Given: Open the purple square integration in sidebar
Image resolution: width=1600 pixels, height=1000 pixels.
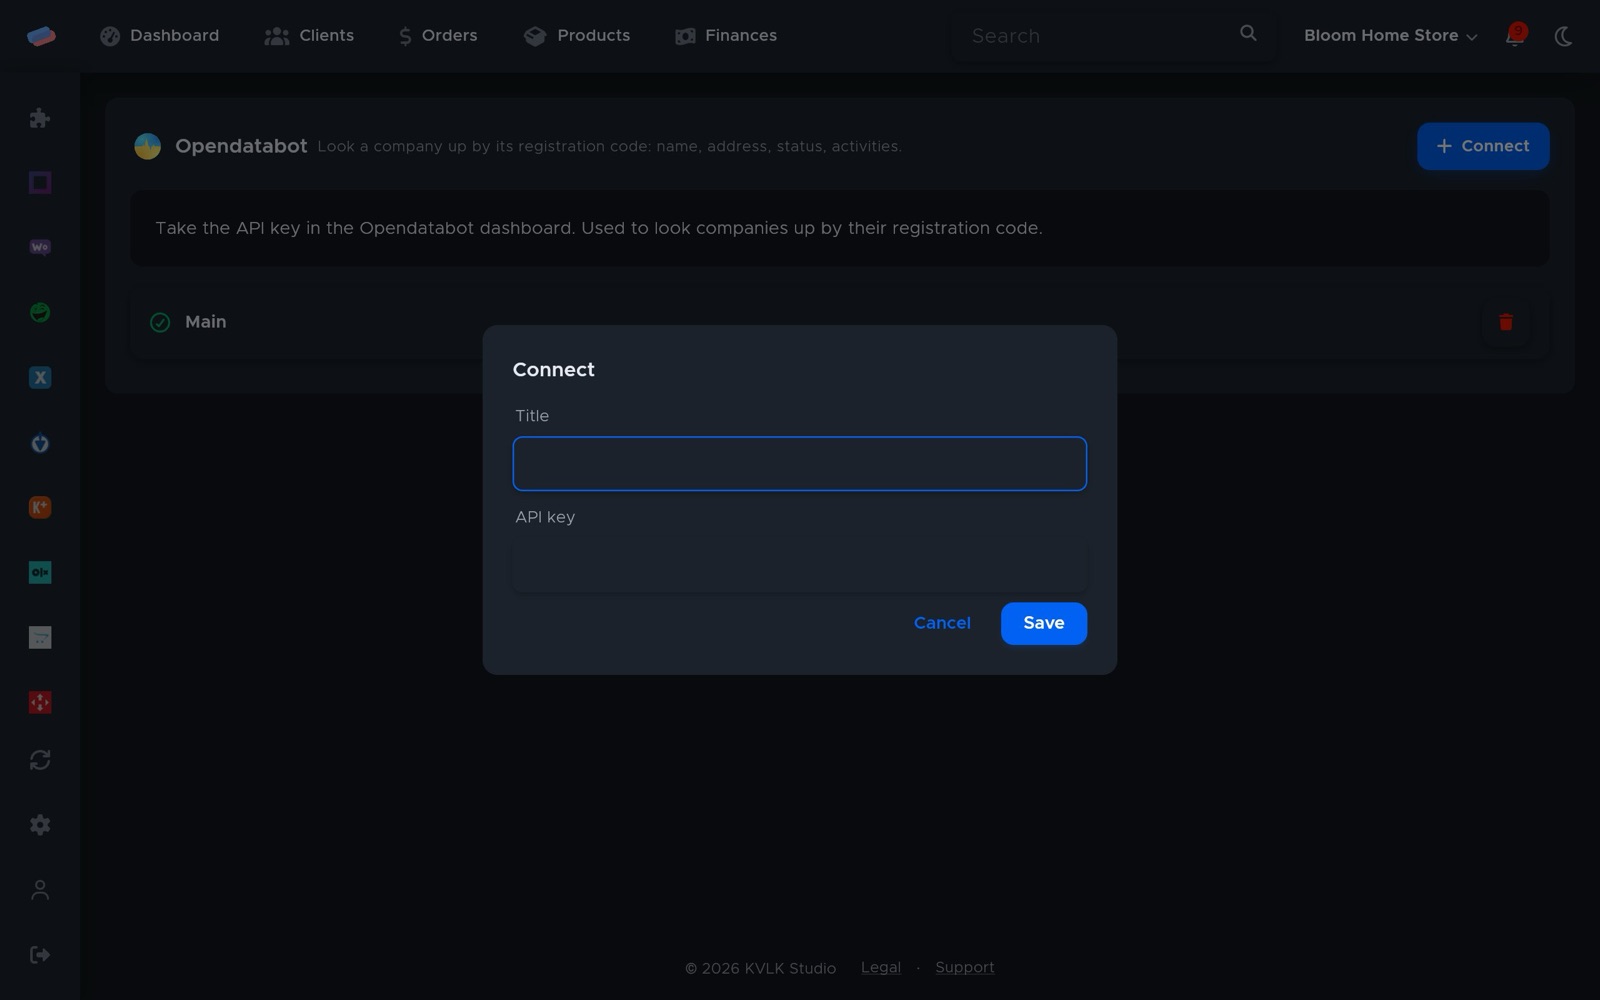Looking at the screenshot, I should 40,182.
